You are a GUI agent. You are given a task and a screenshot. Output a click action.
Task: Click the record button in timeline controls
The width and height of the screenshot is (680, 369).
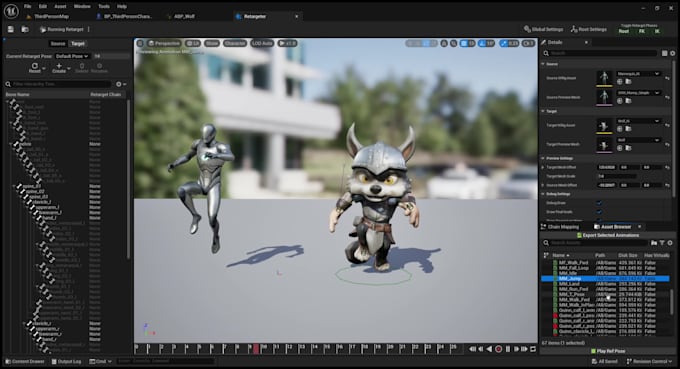pos(498,349)
